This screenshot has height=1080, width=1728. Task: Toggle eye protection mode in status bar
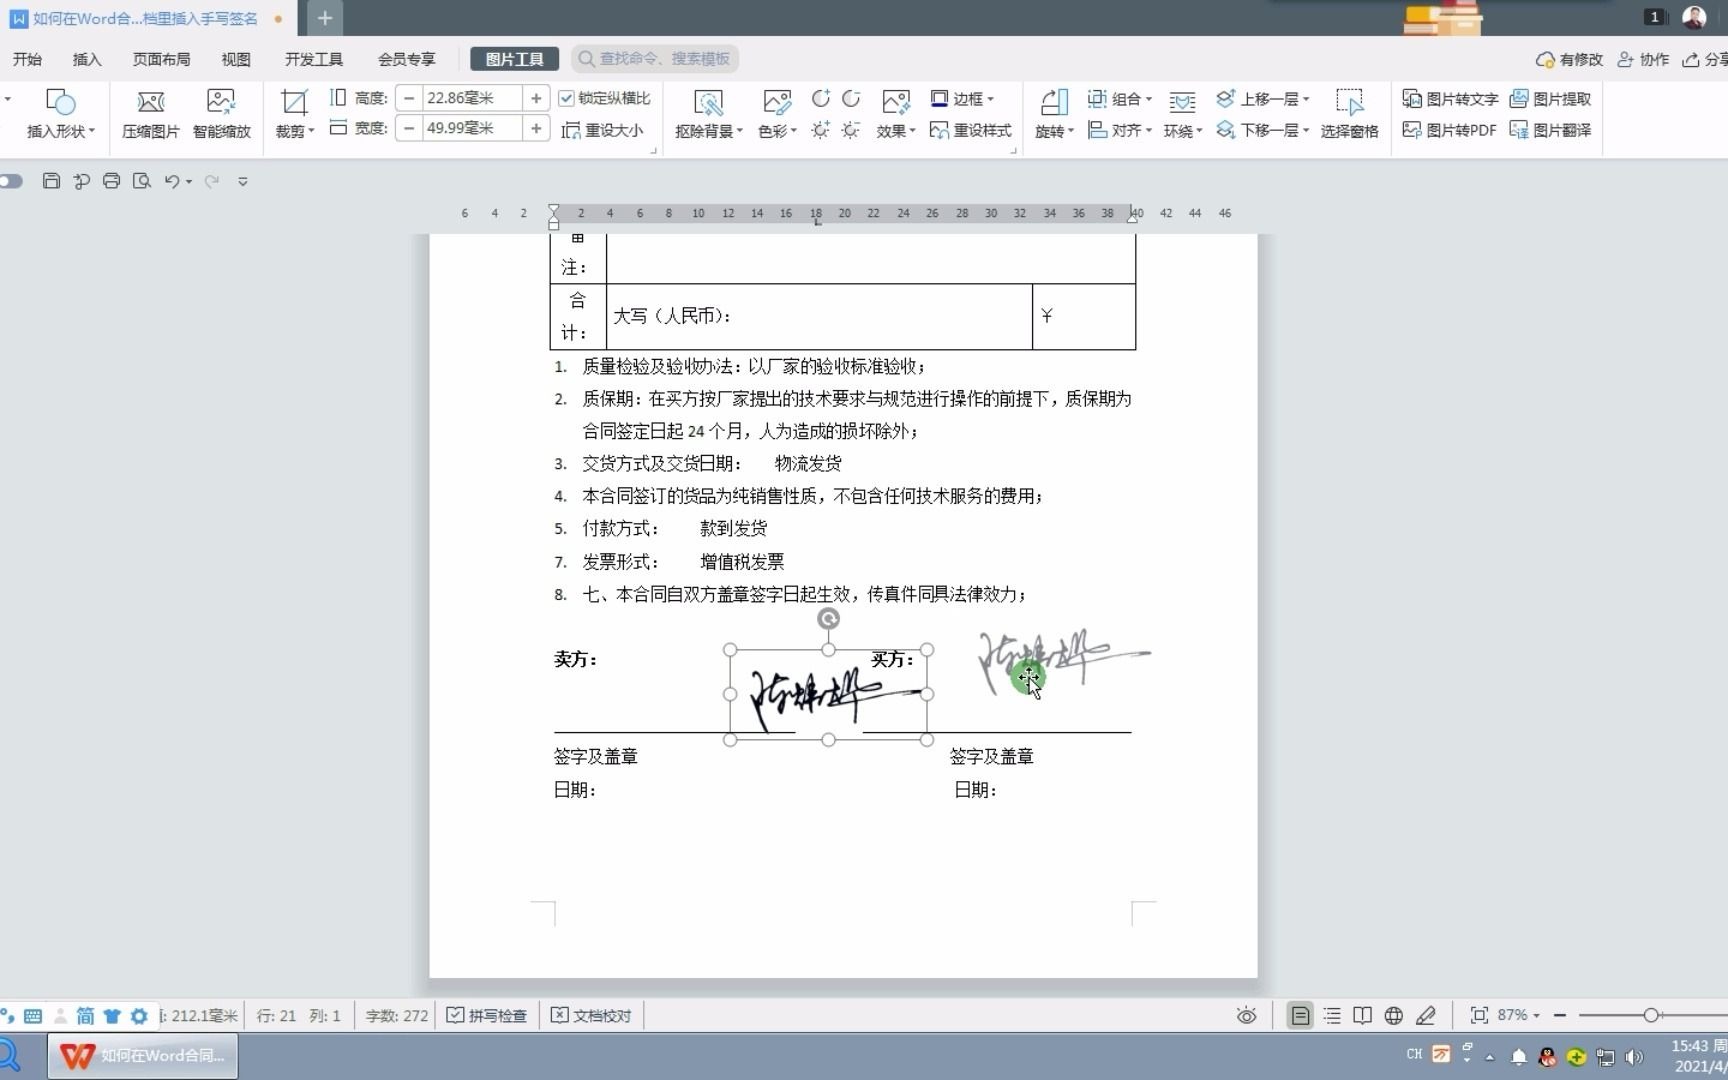point(1246,1015)
